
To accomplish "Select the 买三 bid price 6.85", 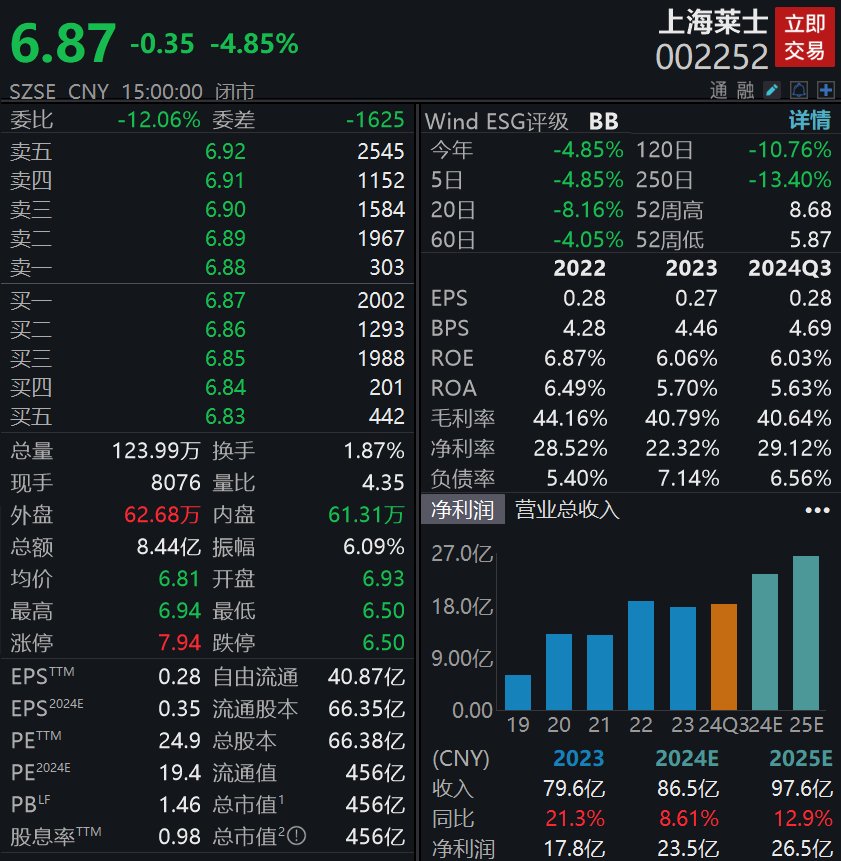I will click(225, 359).
